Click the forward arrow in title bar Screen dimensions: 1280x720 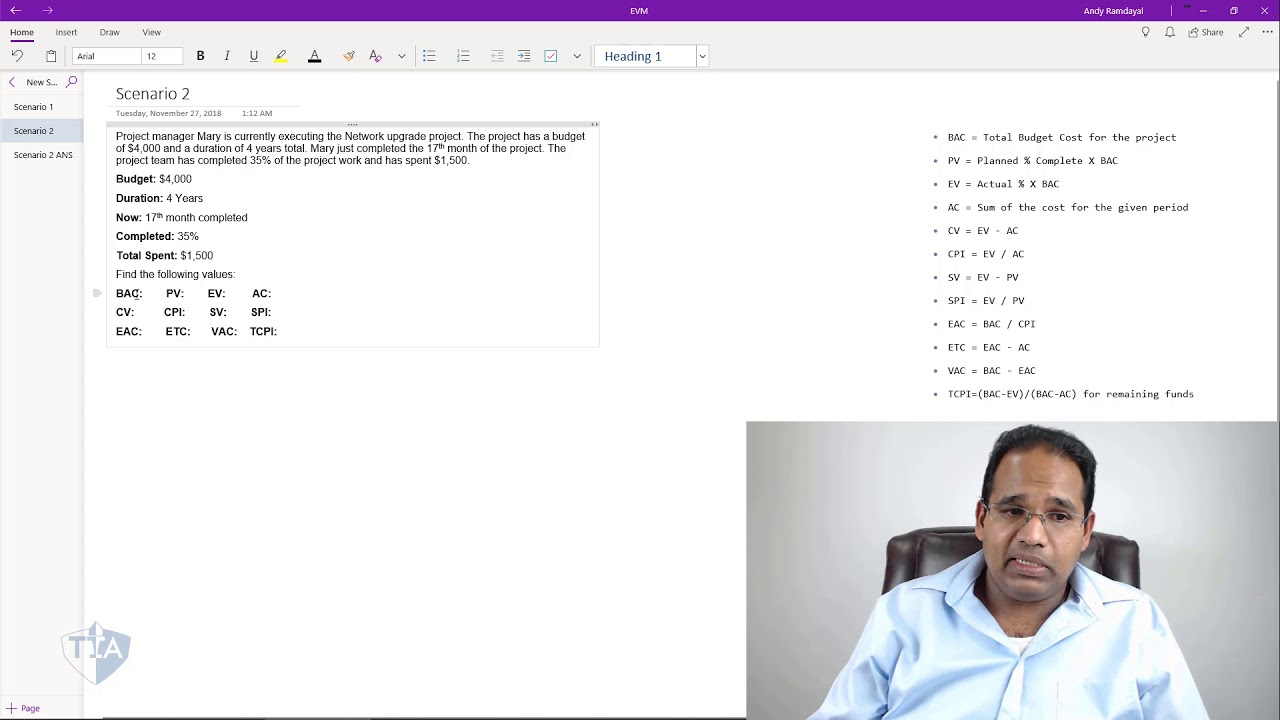pyautogui.click(x=47, y=10)
